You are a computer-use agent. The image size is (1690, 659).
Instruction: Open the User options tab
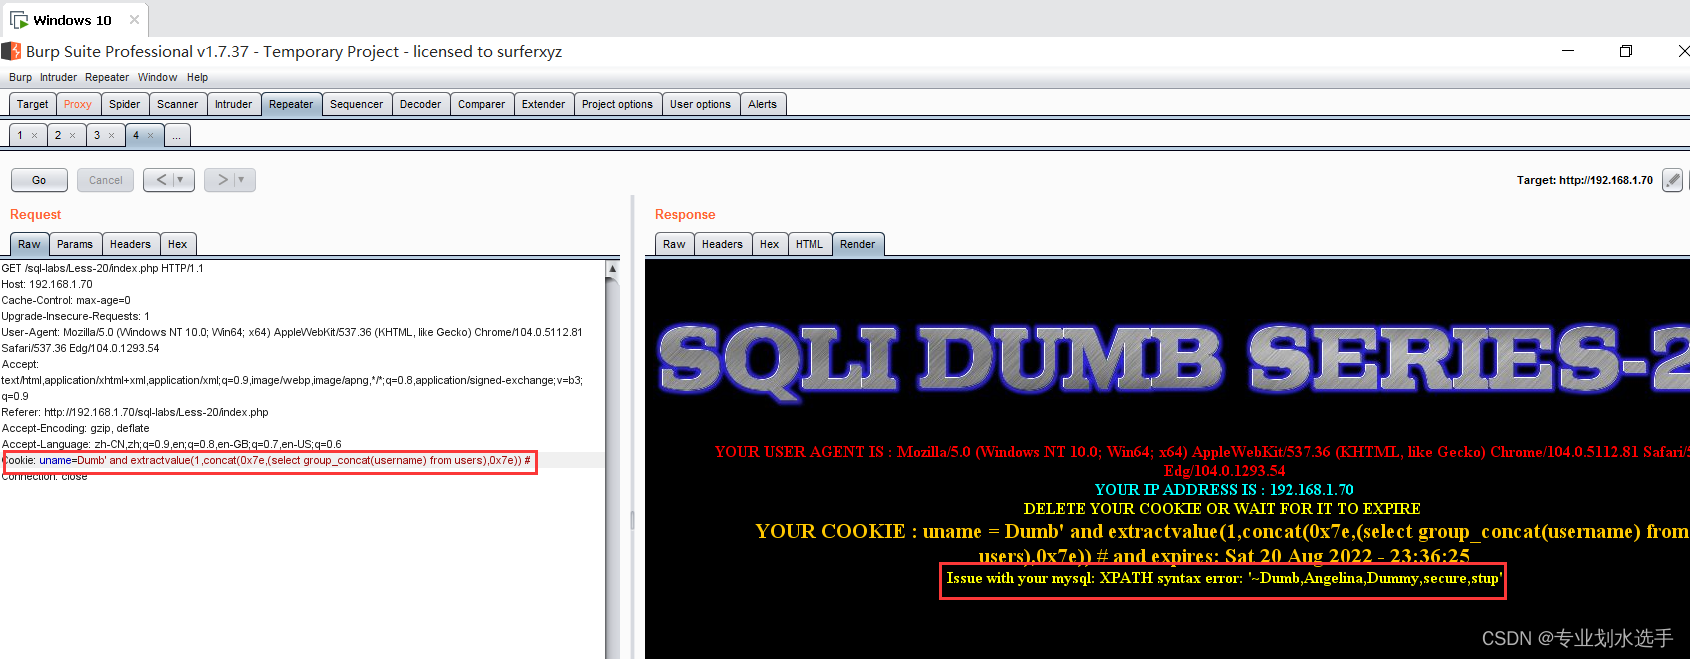tap(700, 104)
